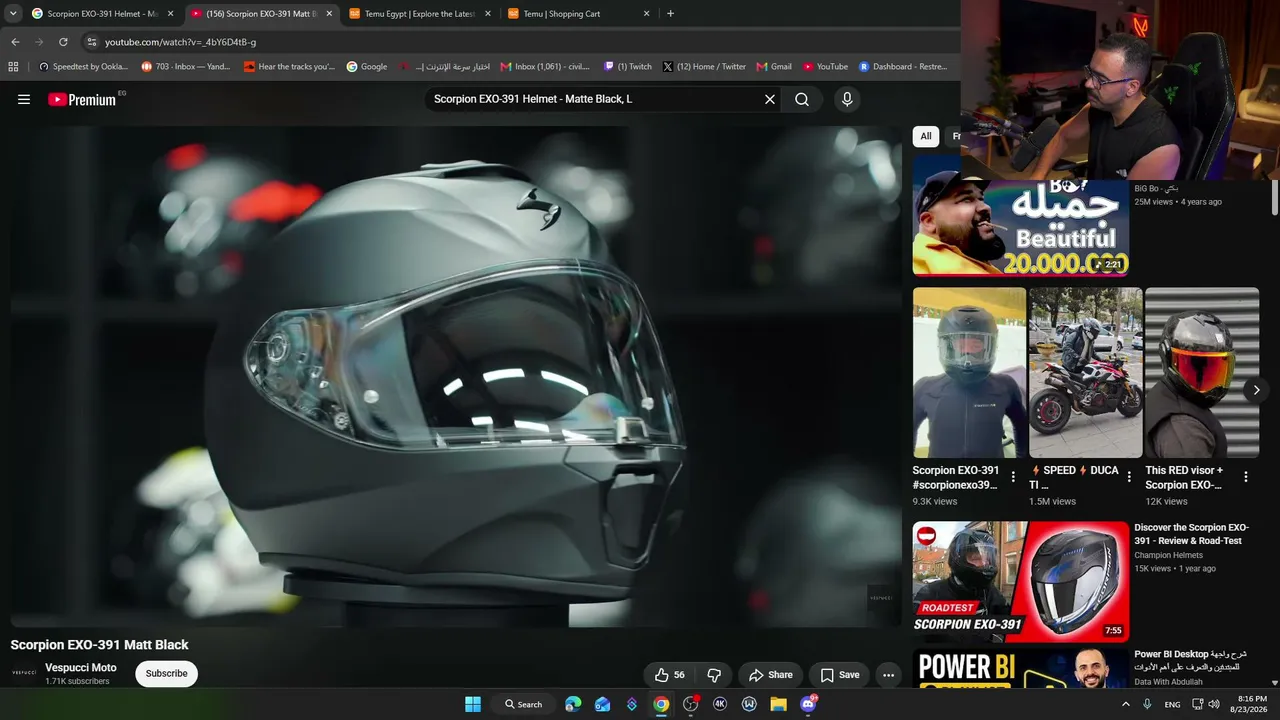Open the Home / Twitter bookmark
This screenshot has width=1280, height=720.
(704, 67)
